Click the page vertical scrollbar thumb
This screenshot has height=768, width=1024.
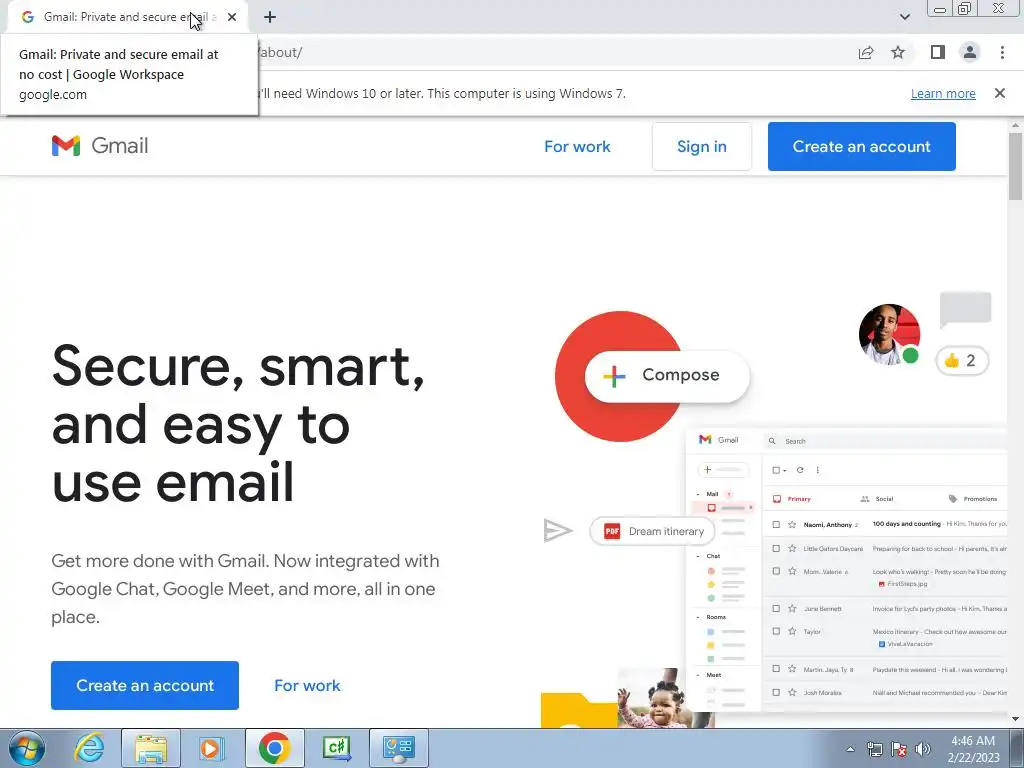(1015, 167)
